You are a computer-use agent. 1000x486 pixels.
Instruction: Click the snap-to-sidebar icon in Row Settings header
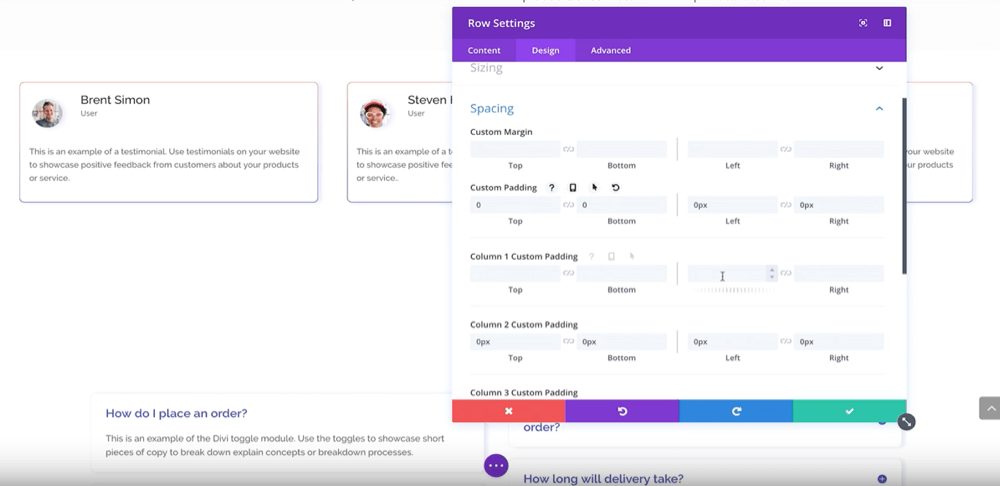(x=887, y=23)
